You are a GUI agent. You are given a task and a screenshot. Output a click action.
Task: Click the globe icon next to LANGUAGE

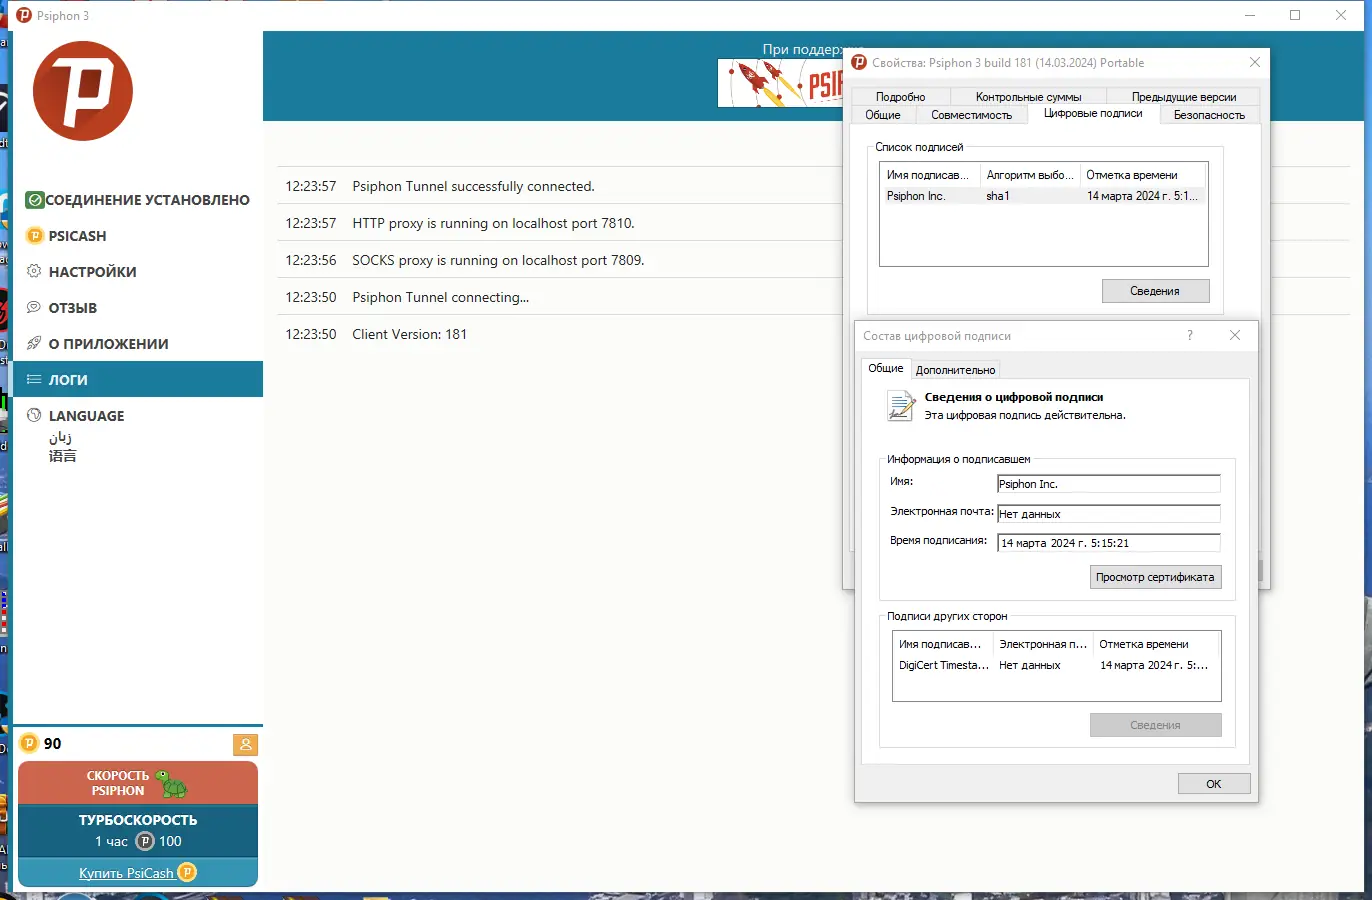[x=34, y=415]
